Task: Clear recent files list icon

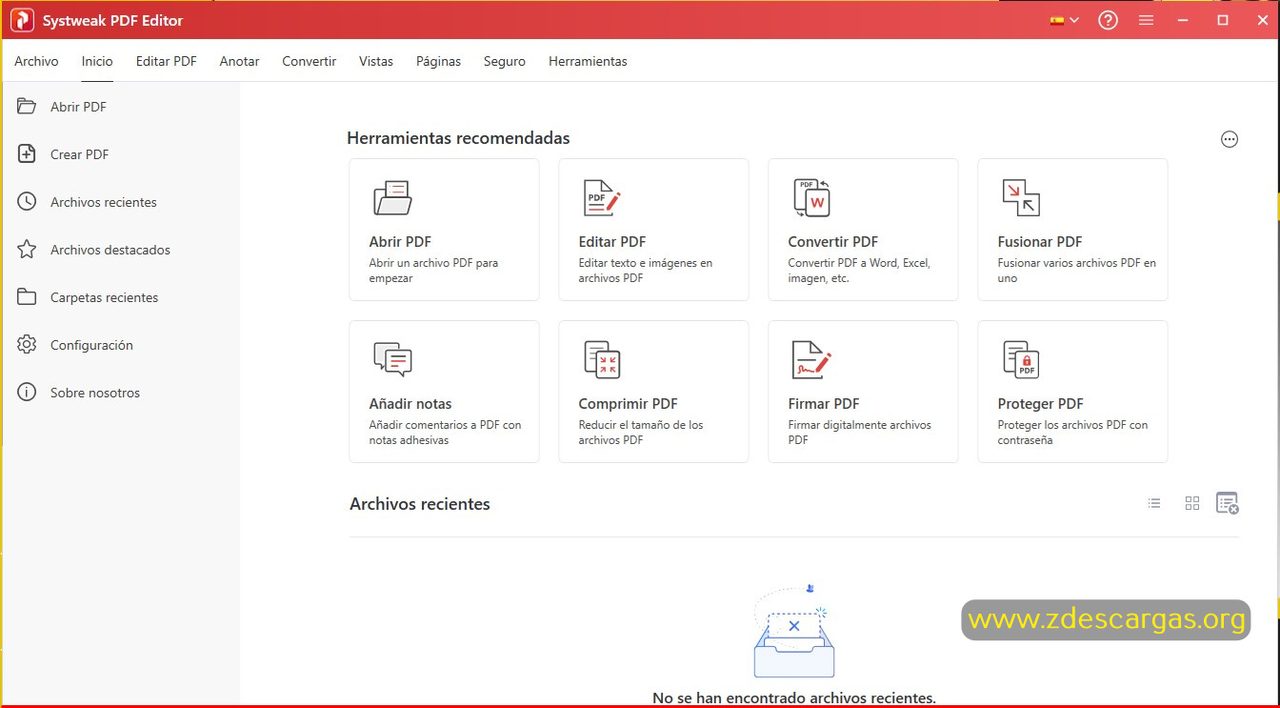Action: pyautogui.click(x=1227, y=503)
